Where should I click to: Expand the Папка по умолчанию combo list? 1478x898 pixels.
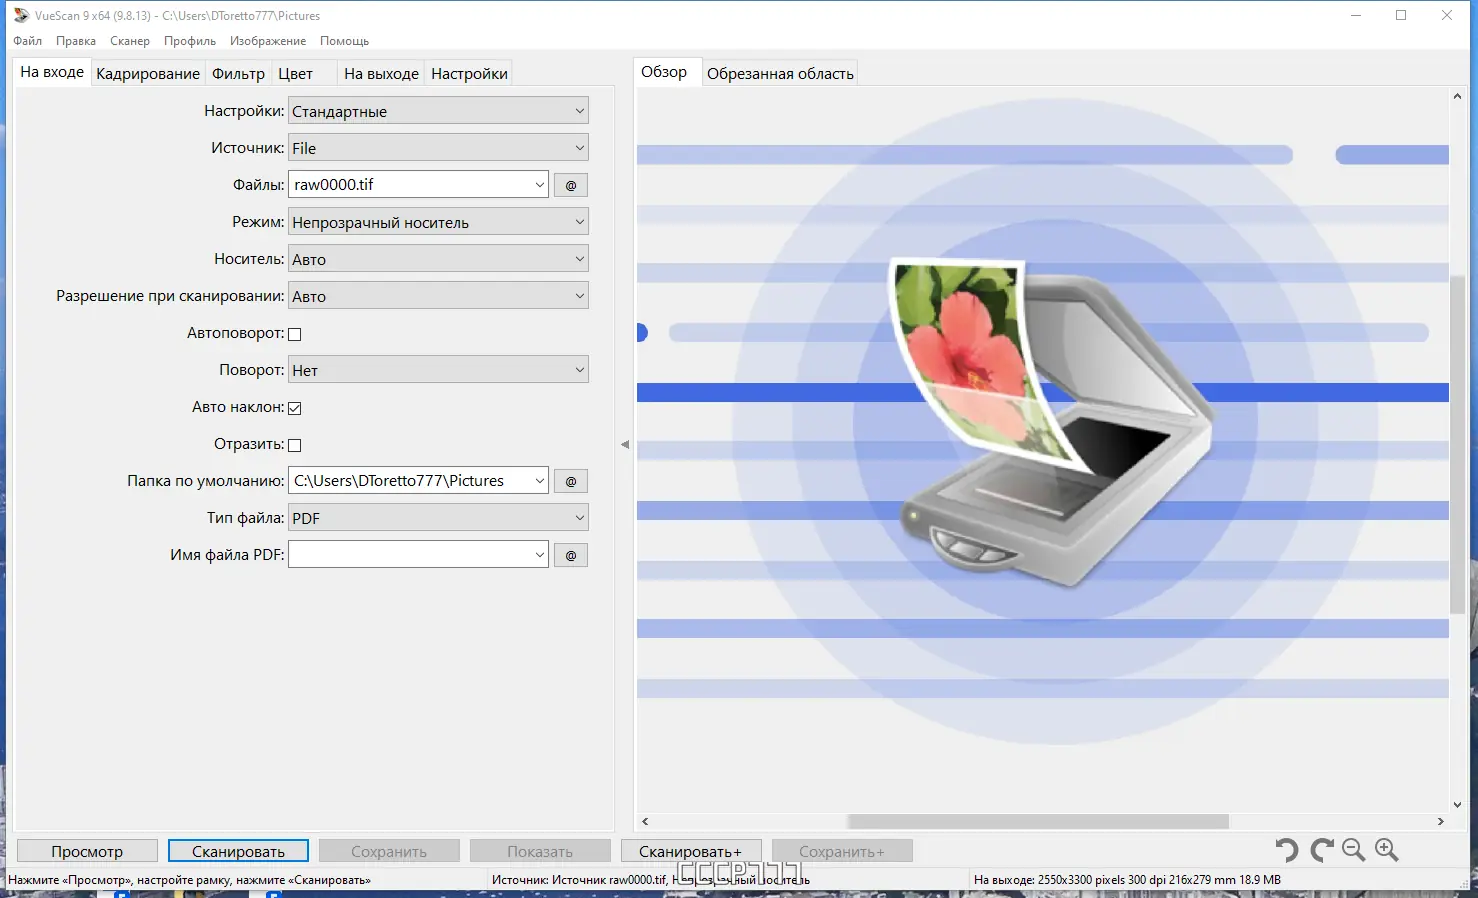pos(540,481)
